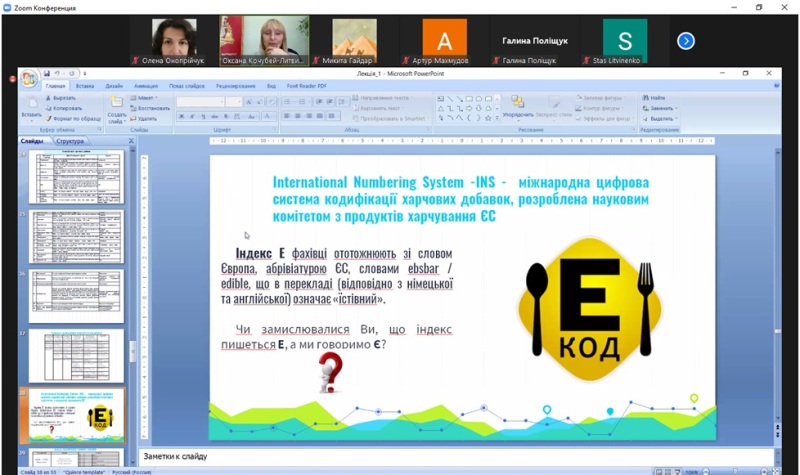Click the Undo arrow in quick access toolbar
This screenshot has height=475, width=800.
(x=58, y=73)
